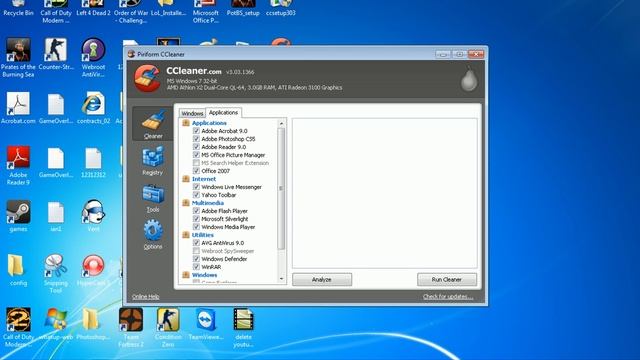
Task: Click the empty results pane in CCleaner
Action: pos(384,193)
